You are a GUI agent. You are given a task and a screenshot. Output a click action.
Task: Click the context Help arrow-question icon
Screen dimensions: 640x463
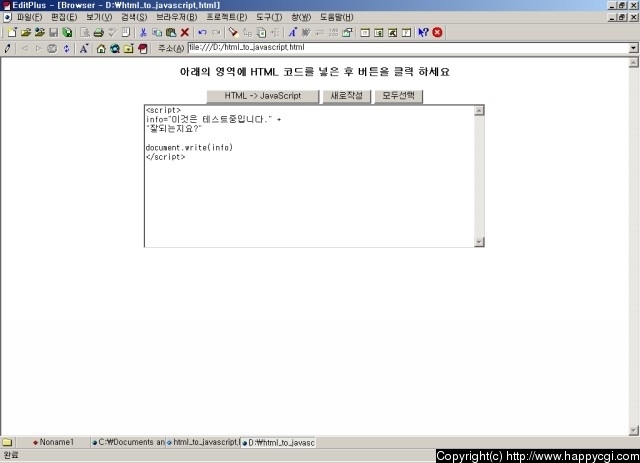[423, 32]
